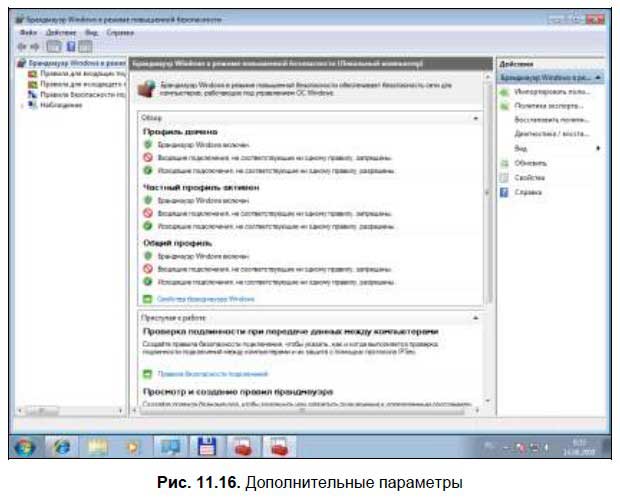Open Internet Explorer from the taskbar
The height and width of the screenshot is (498, 620).
click(62, 447)
